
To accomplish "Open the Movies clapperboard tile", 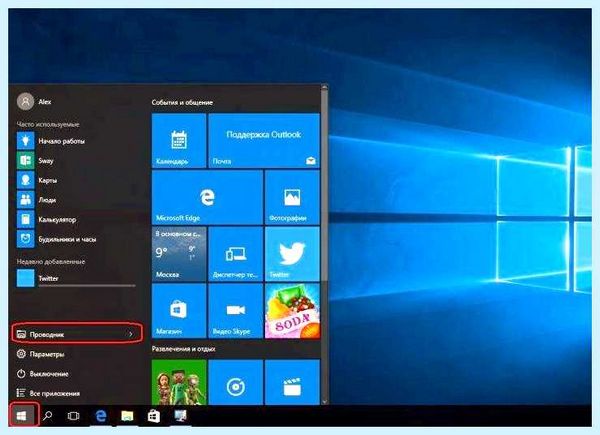I will 292,382.
